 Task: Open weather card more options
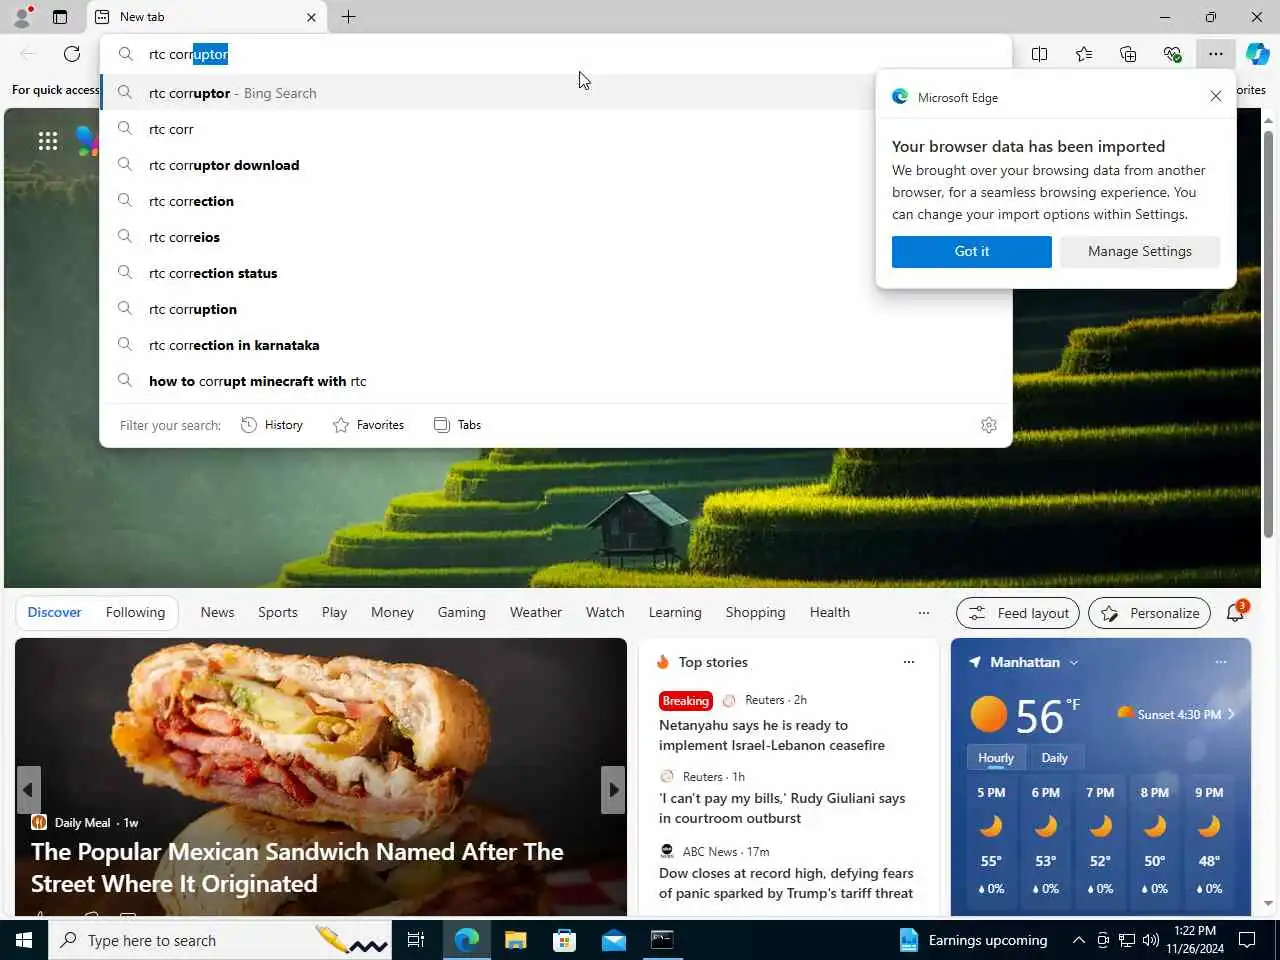1220,662
